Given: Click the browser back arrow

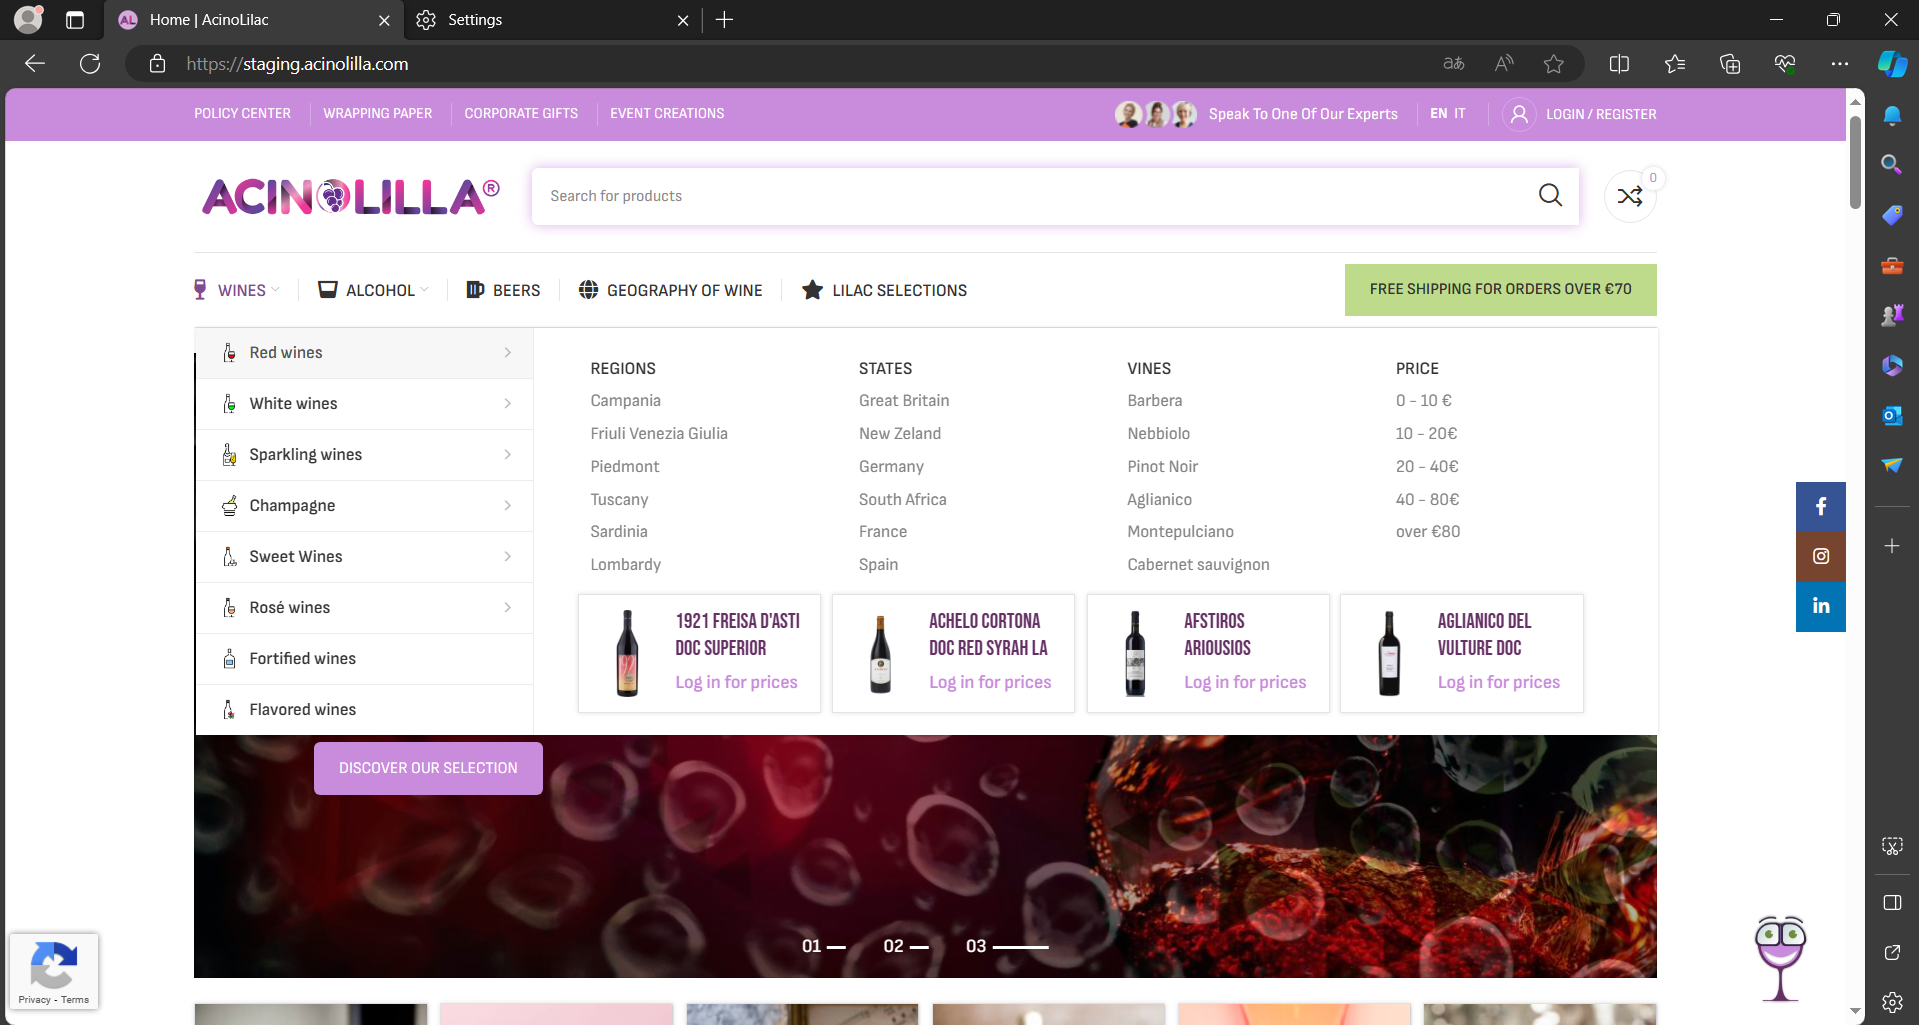Looking at the screenshot, I should tap(35, 64).
